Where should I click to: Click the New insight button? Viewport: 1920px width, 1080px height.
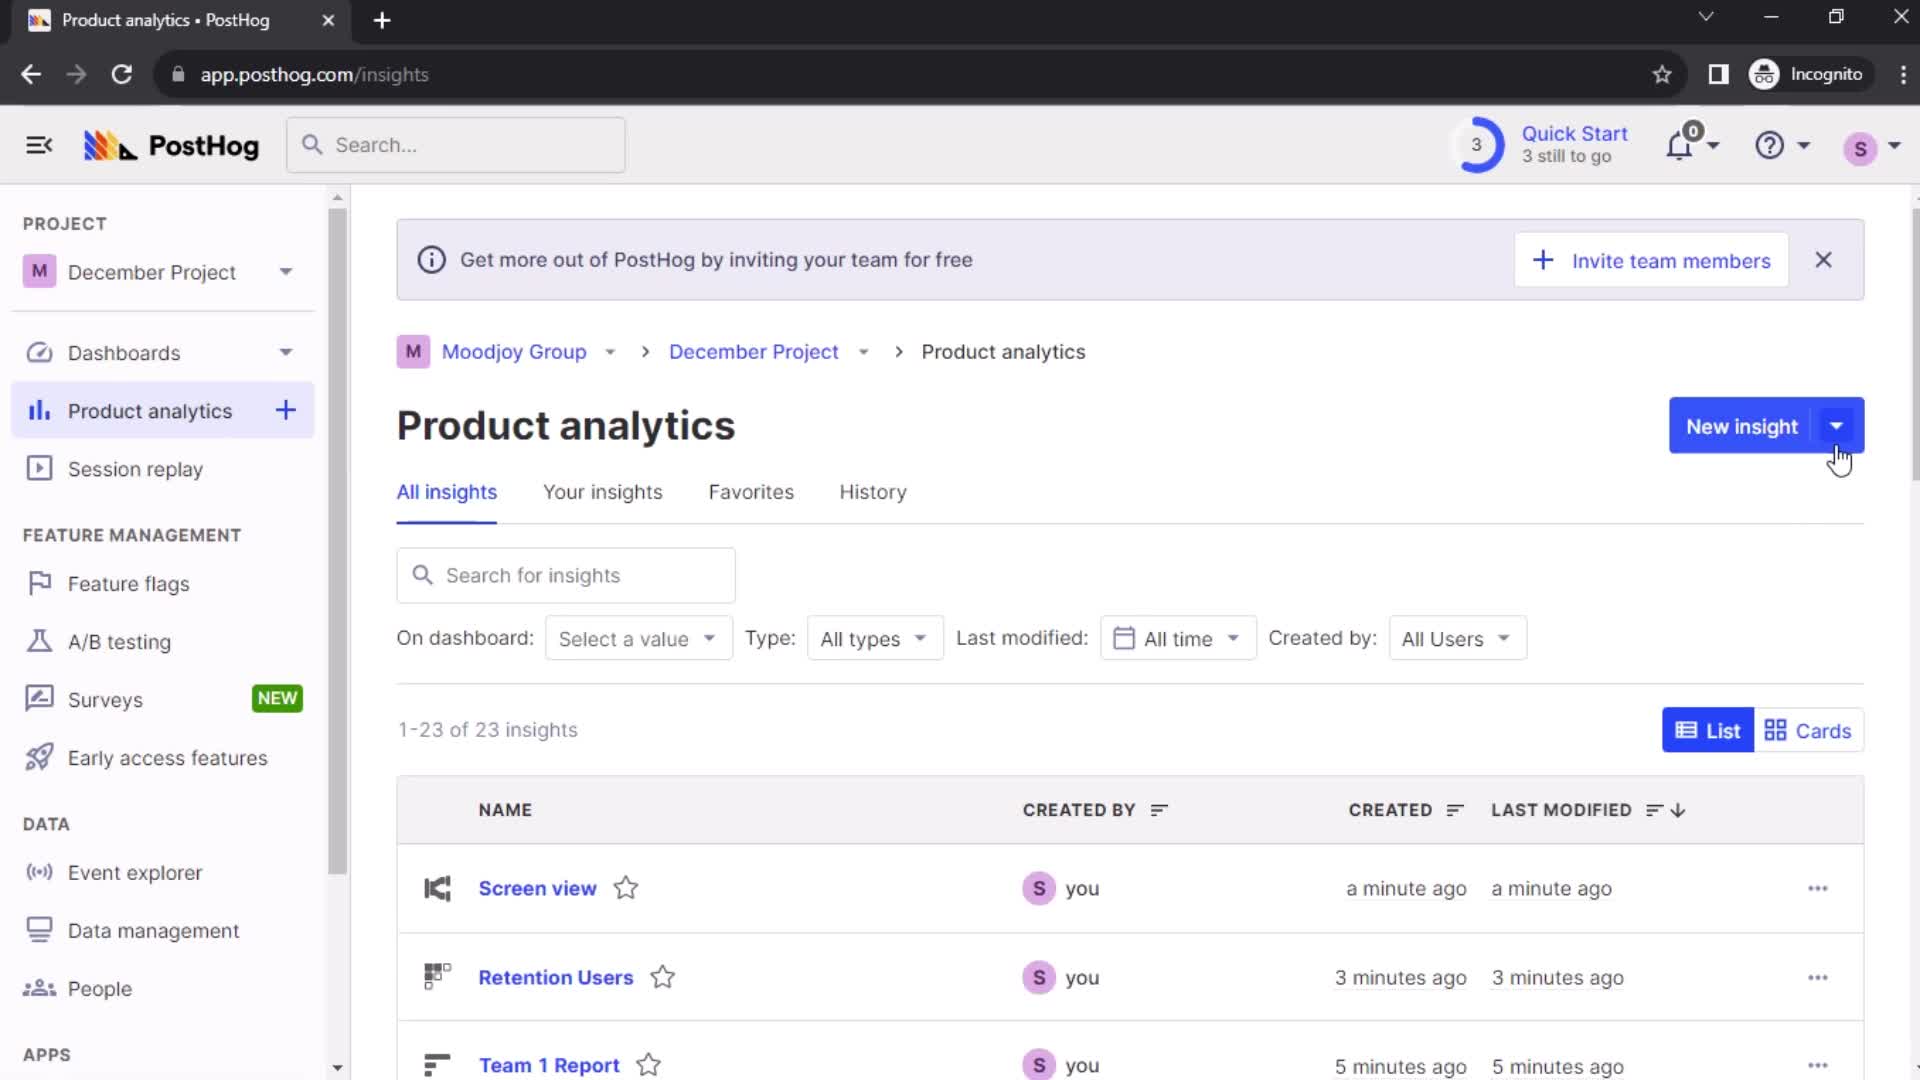coord(1742,426)
